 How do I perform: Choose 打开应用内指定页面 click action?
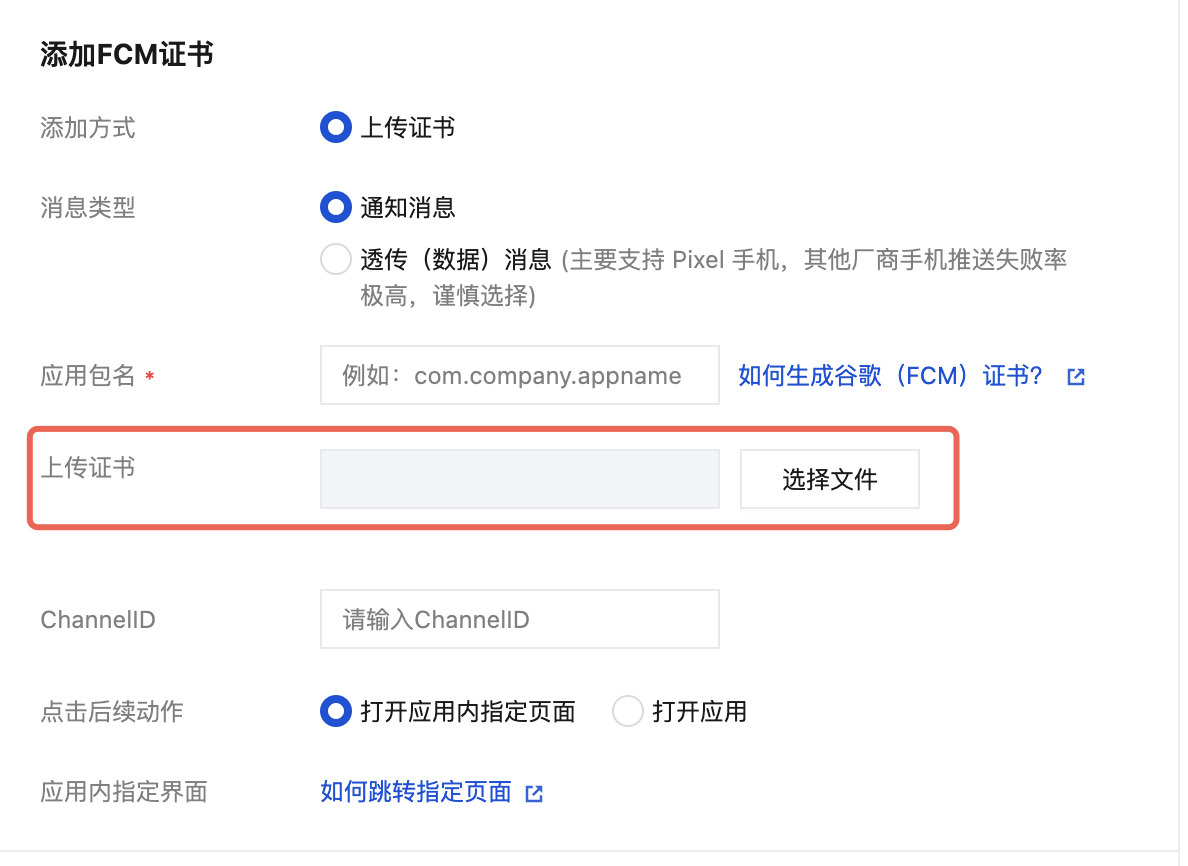click(x=336, y=711)
